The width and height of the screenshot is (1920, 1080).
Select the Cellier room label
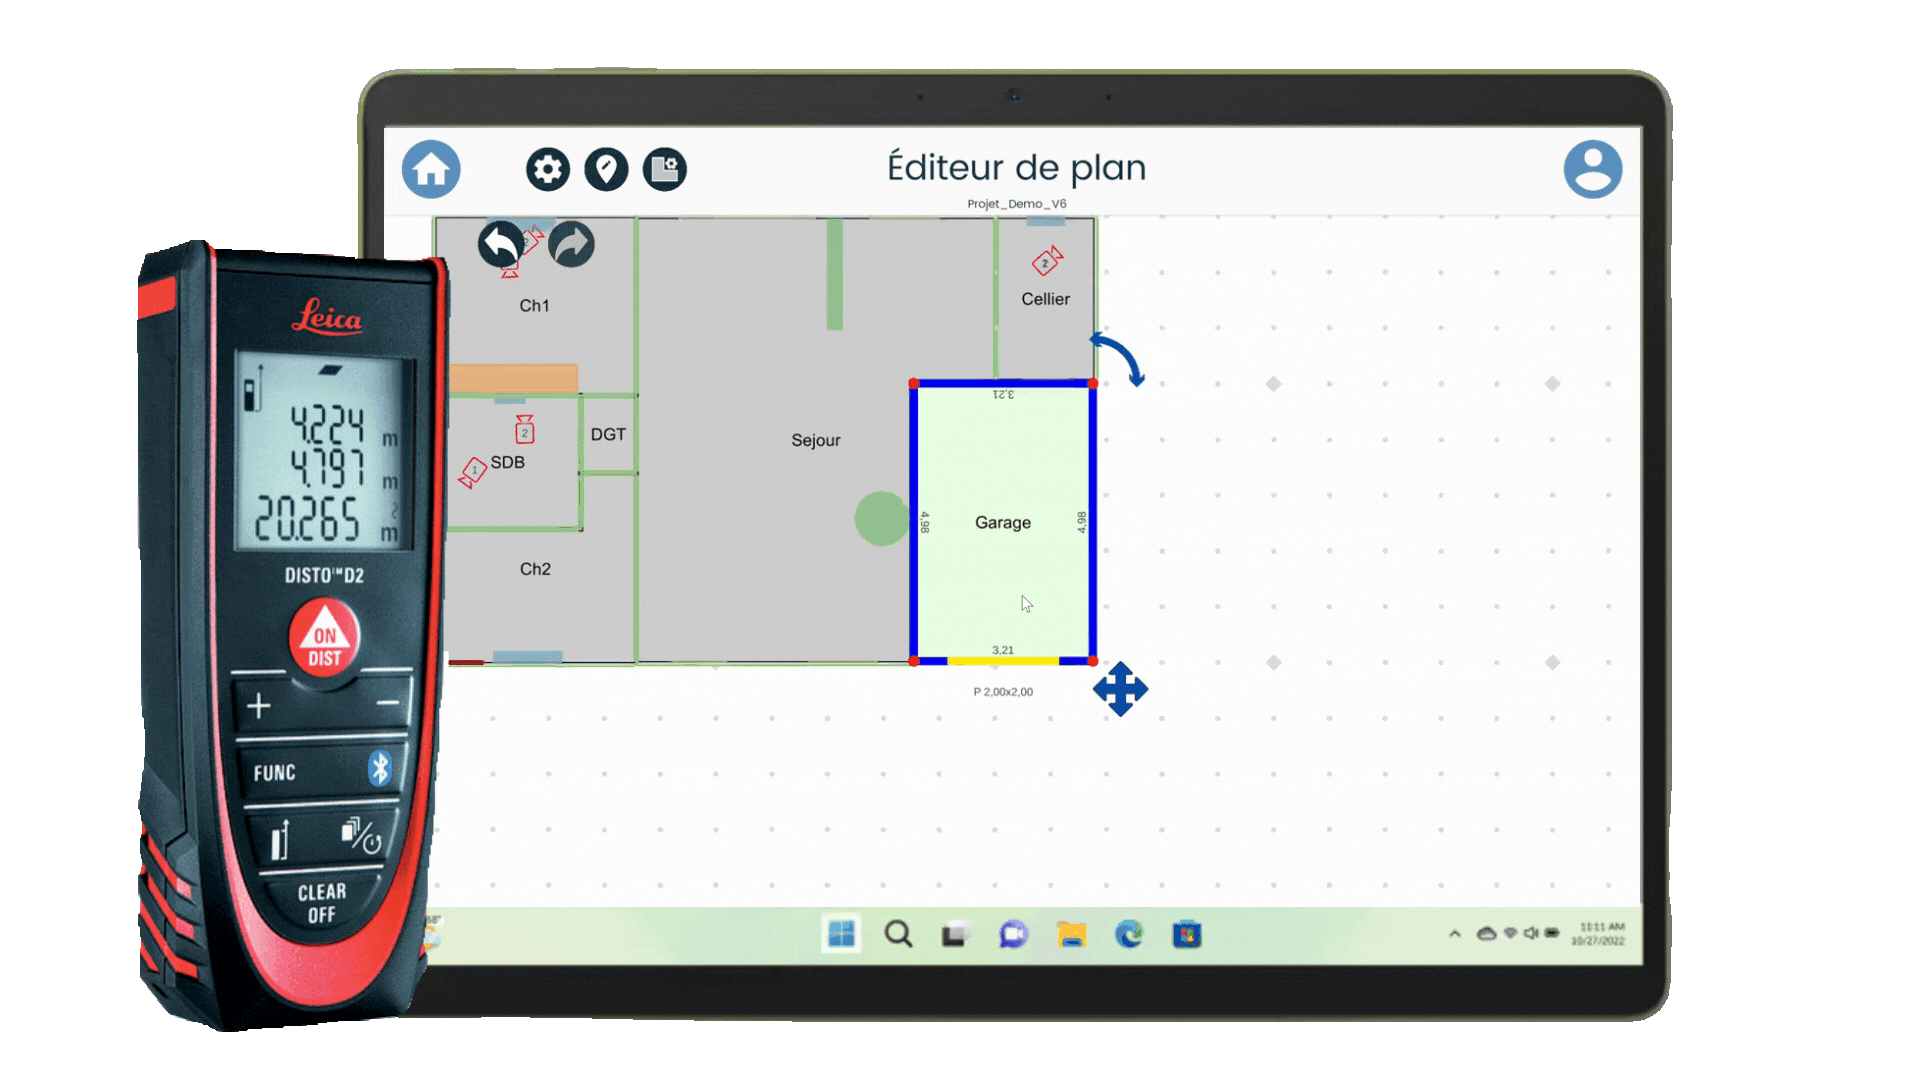coord(1046,299)
